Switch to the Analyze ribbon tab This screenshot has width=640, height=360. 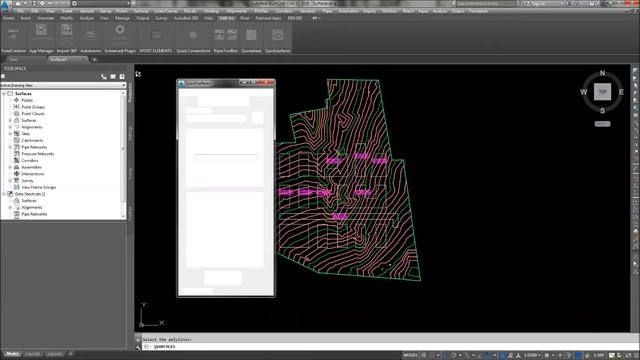point(87,18)
